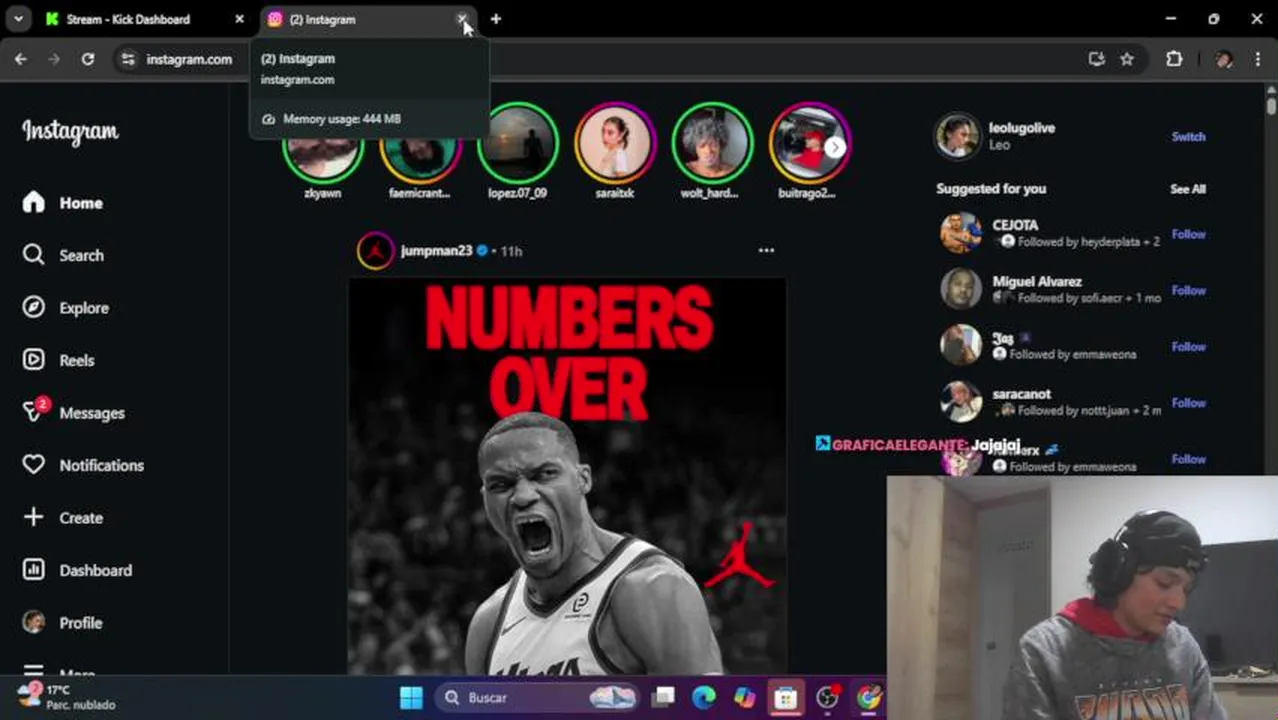The height and width of the screenshot is (720, 1278).
Task: Open a new browser tab
Action: (x=496, y=19)
